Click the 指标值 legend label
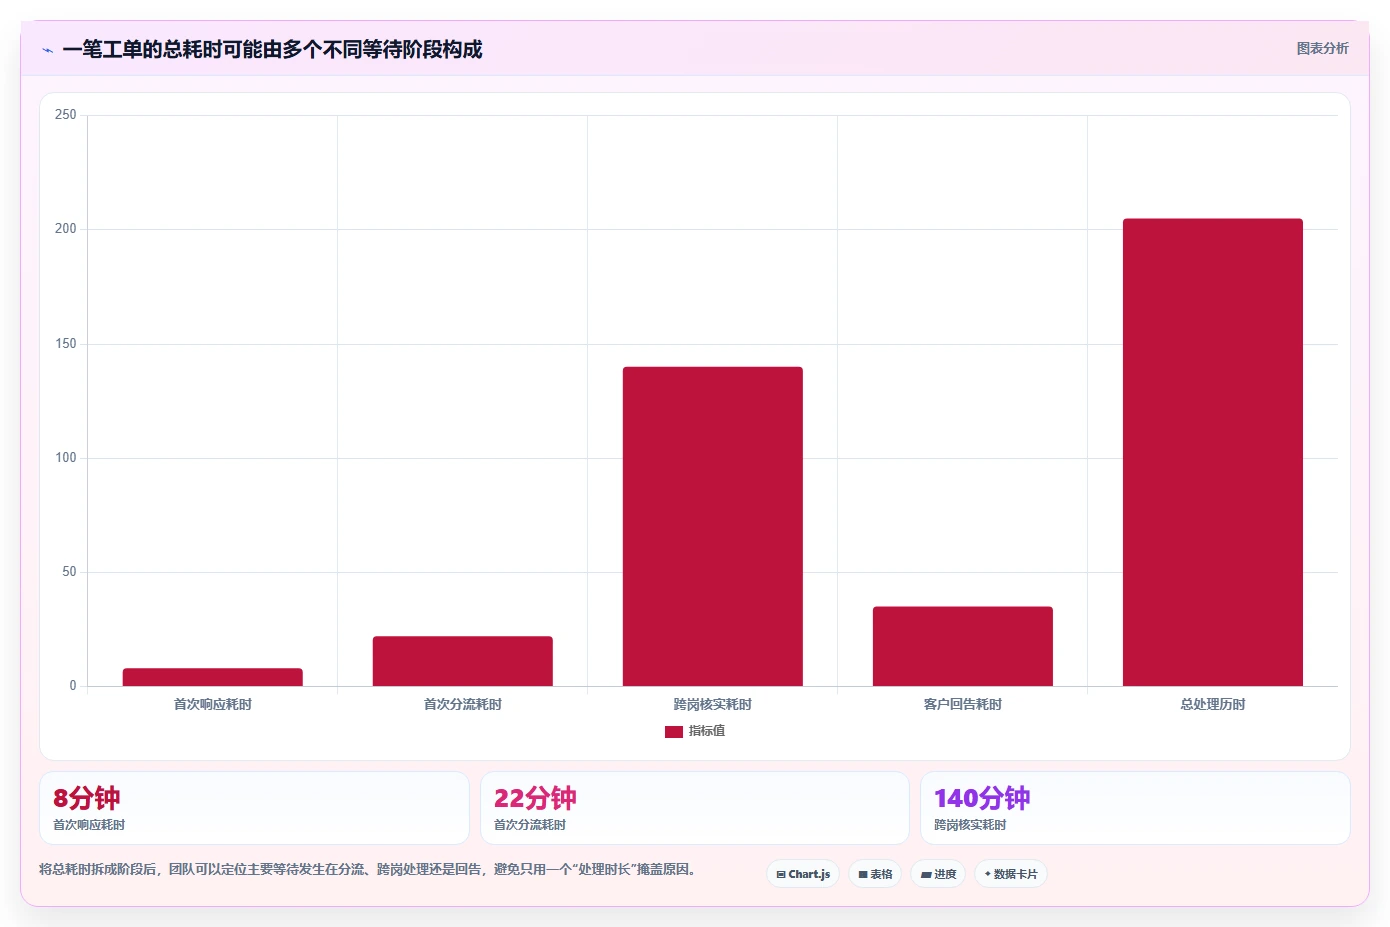 (x=707, y=732)
